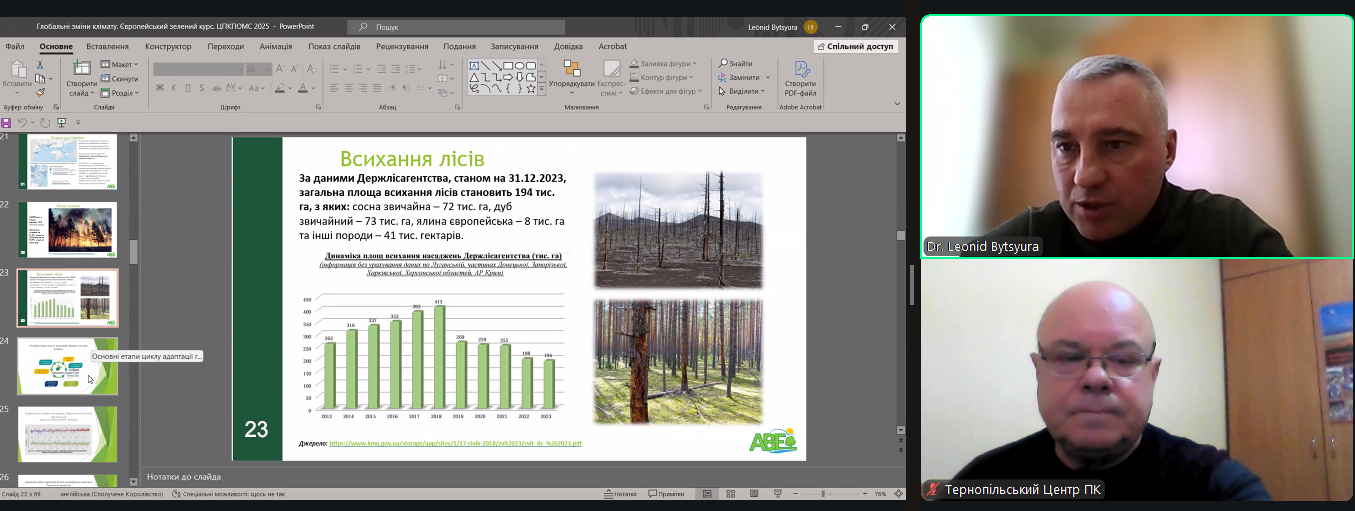
Task: Toggle Notes (Нотатки) pane in status bar
Action: [621, 494]
